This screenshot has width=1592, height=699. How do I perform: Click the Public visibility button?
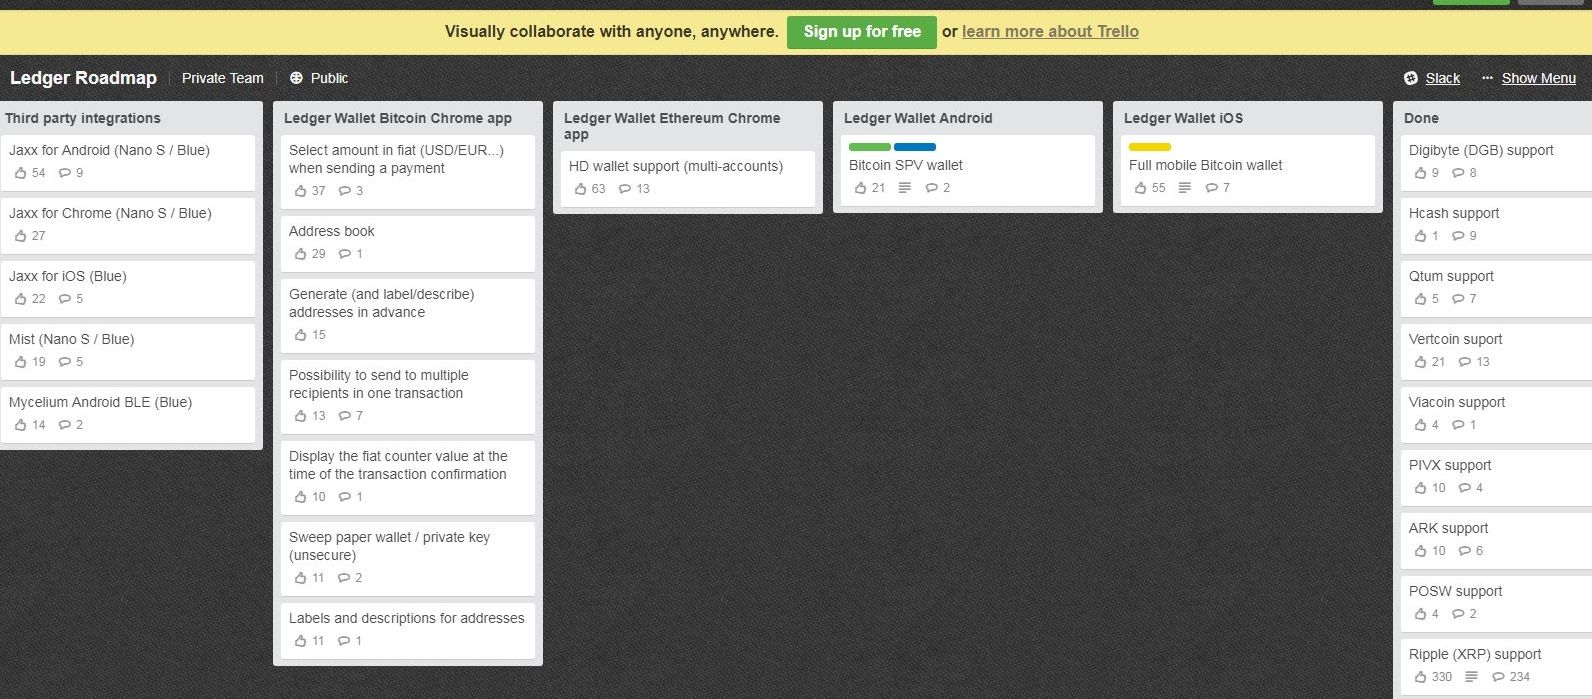[x=319, y=78]
